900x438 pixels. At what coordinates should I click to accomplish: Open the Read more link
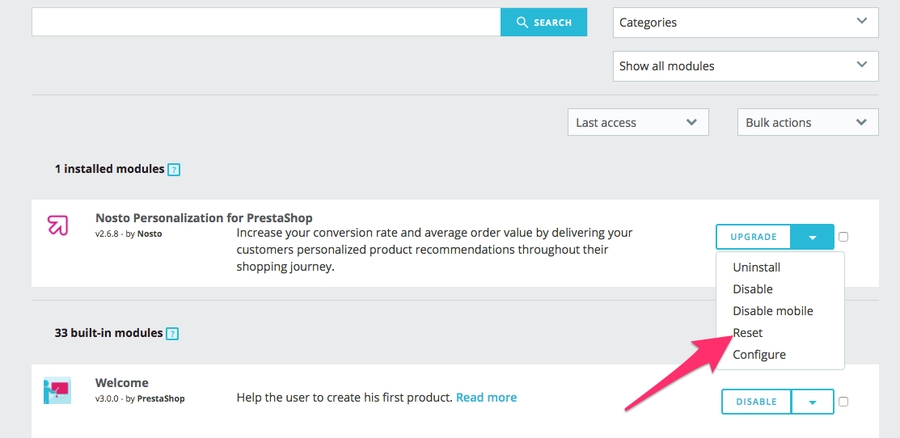click(486, 398)
